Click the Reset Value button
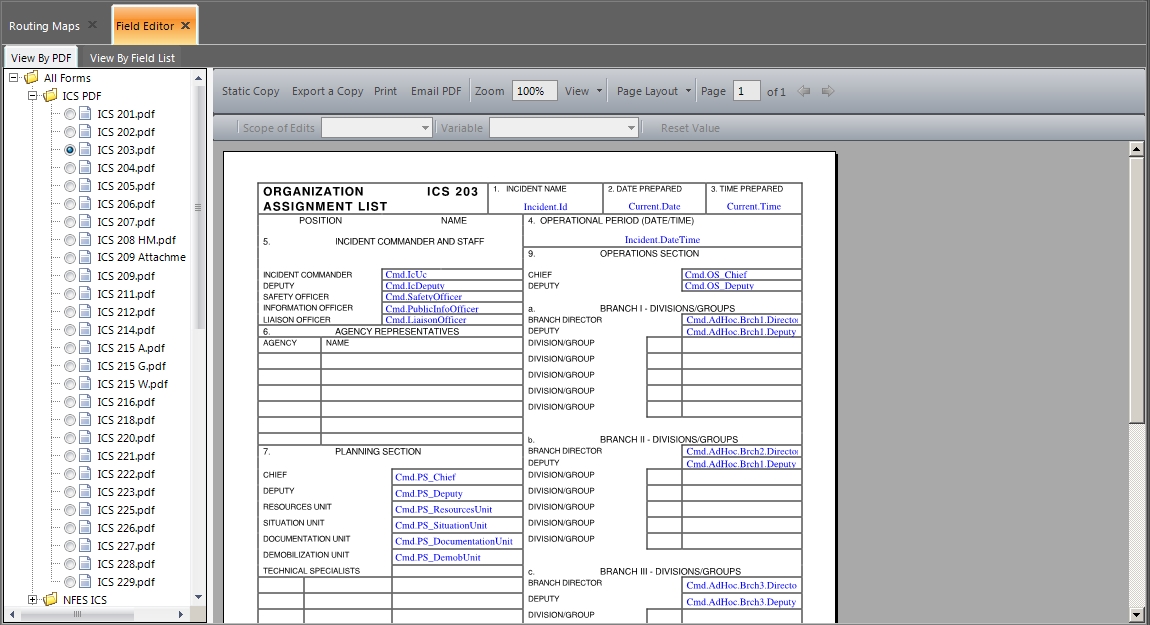This screenshot has height=625, width=1150. [x=689, y=128]
